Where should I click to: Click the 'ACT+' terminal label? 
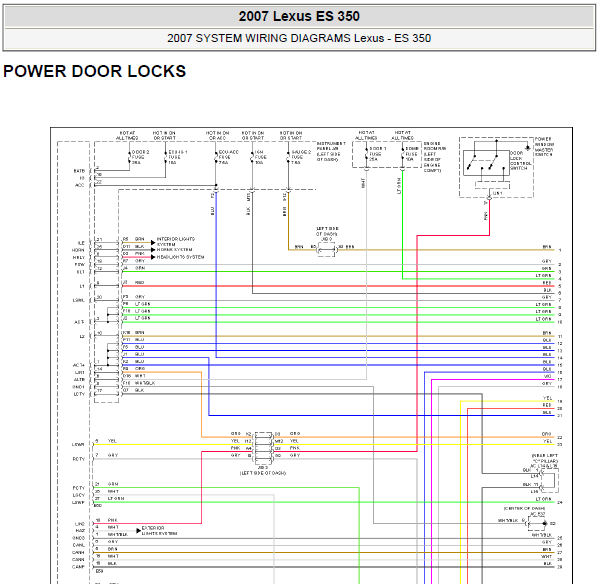pyautogui.click(x=79, y=365)
